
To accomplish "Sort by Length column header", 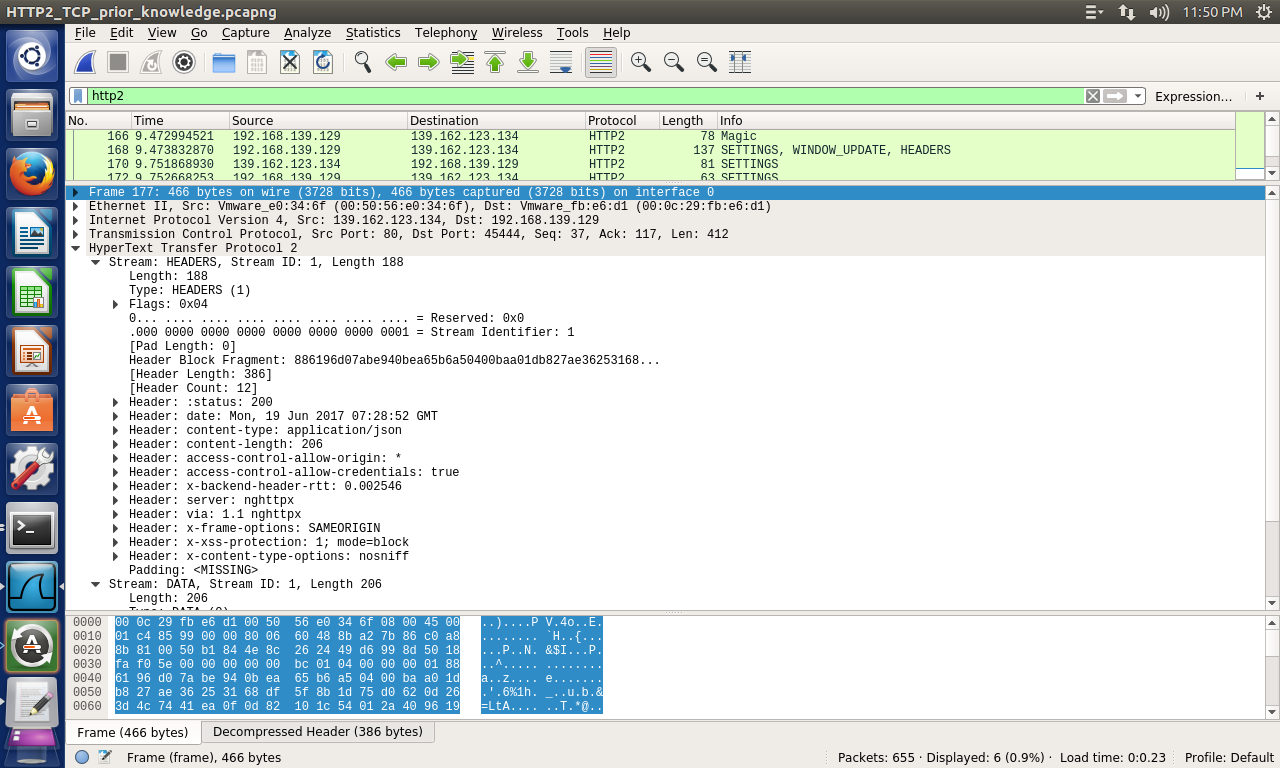I will (x=687, y=120).
